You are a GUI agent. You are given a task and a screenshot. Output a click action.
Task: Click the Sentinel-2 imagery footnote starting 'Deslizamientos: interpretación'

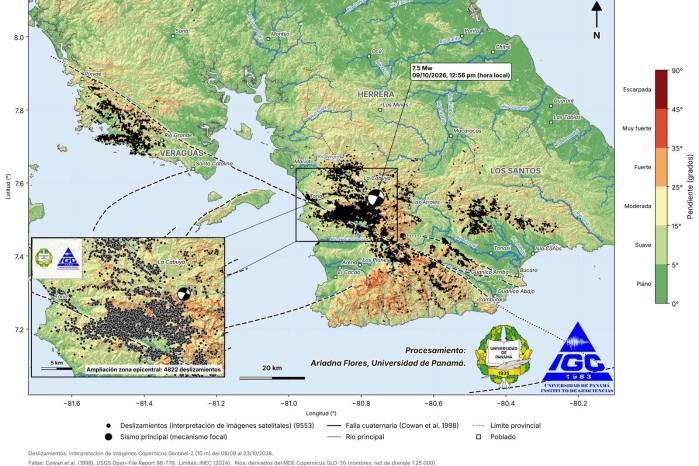(151, 453)
